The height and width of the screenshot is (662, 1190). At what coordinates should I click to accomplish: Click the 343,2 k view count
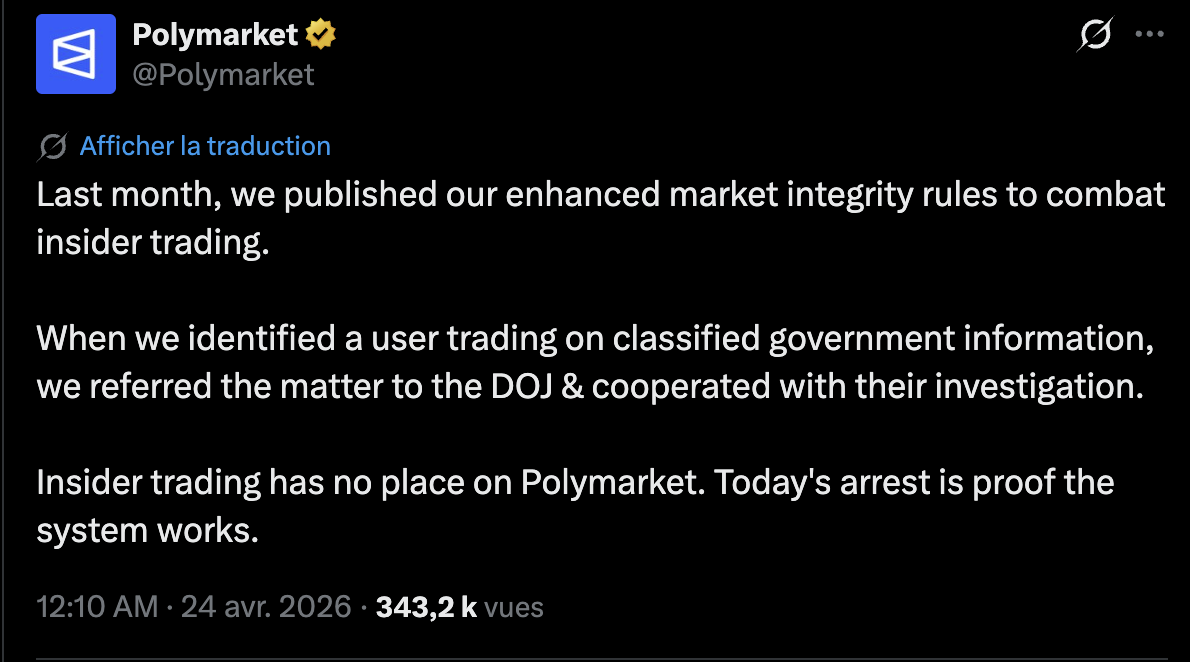click(x=426, y=606)
